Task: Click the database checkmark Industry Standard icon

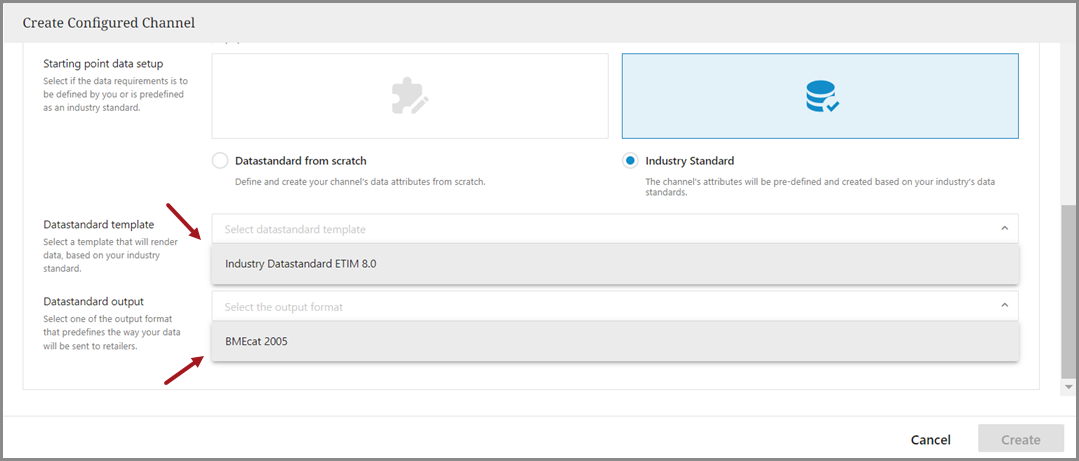Action: click(x=821, y=96)
